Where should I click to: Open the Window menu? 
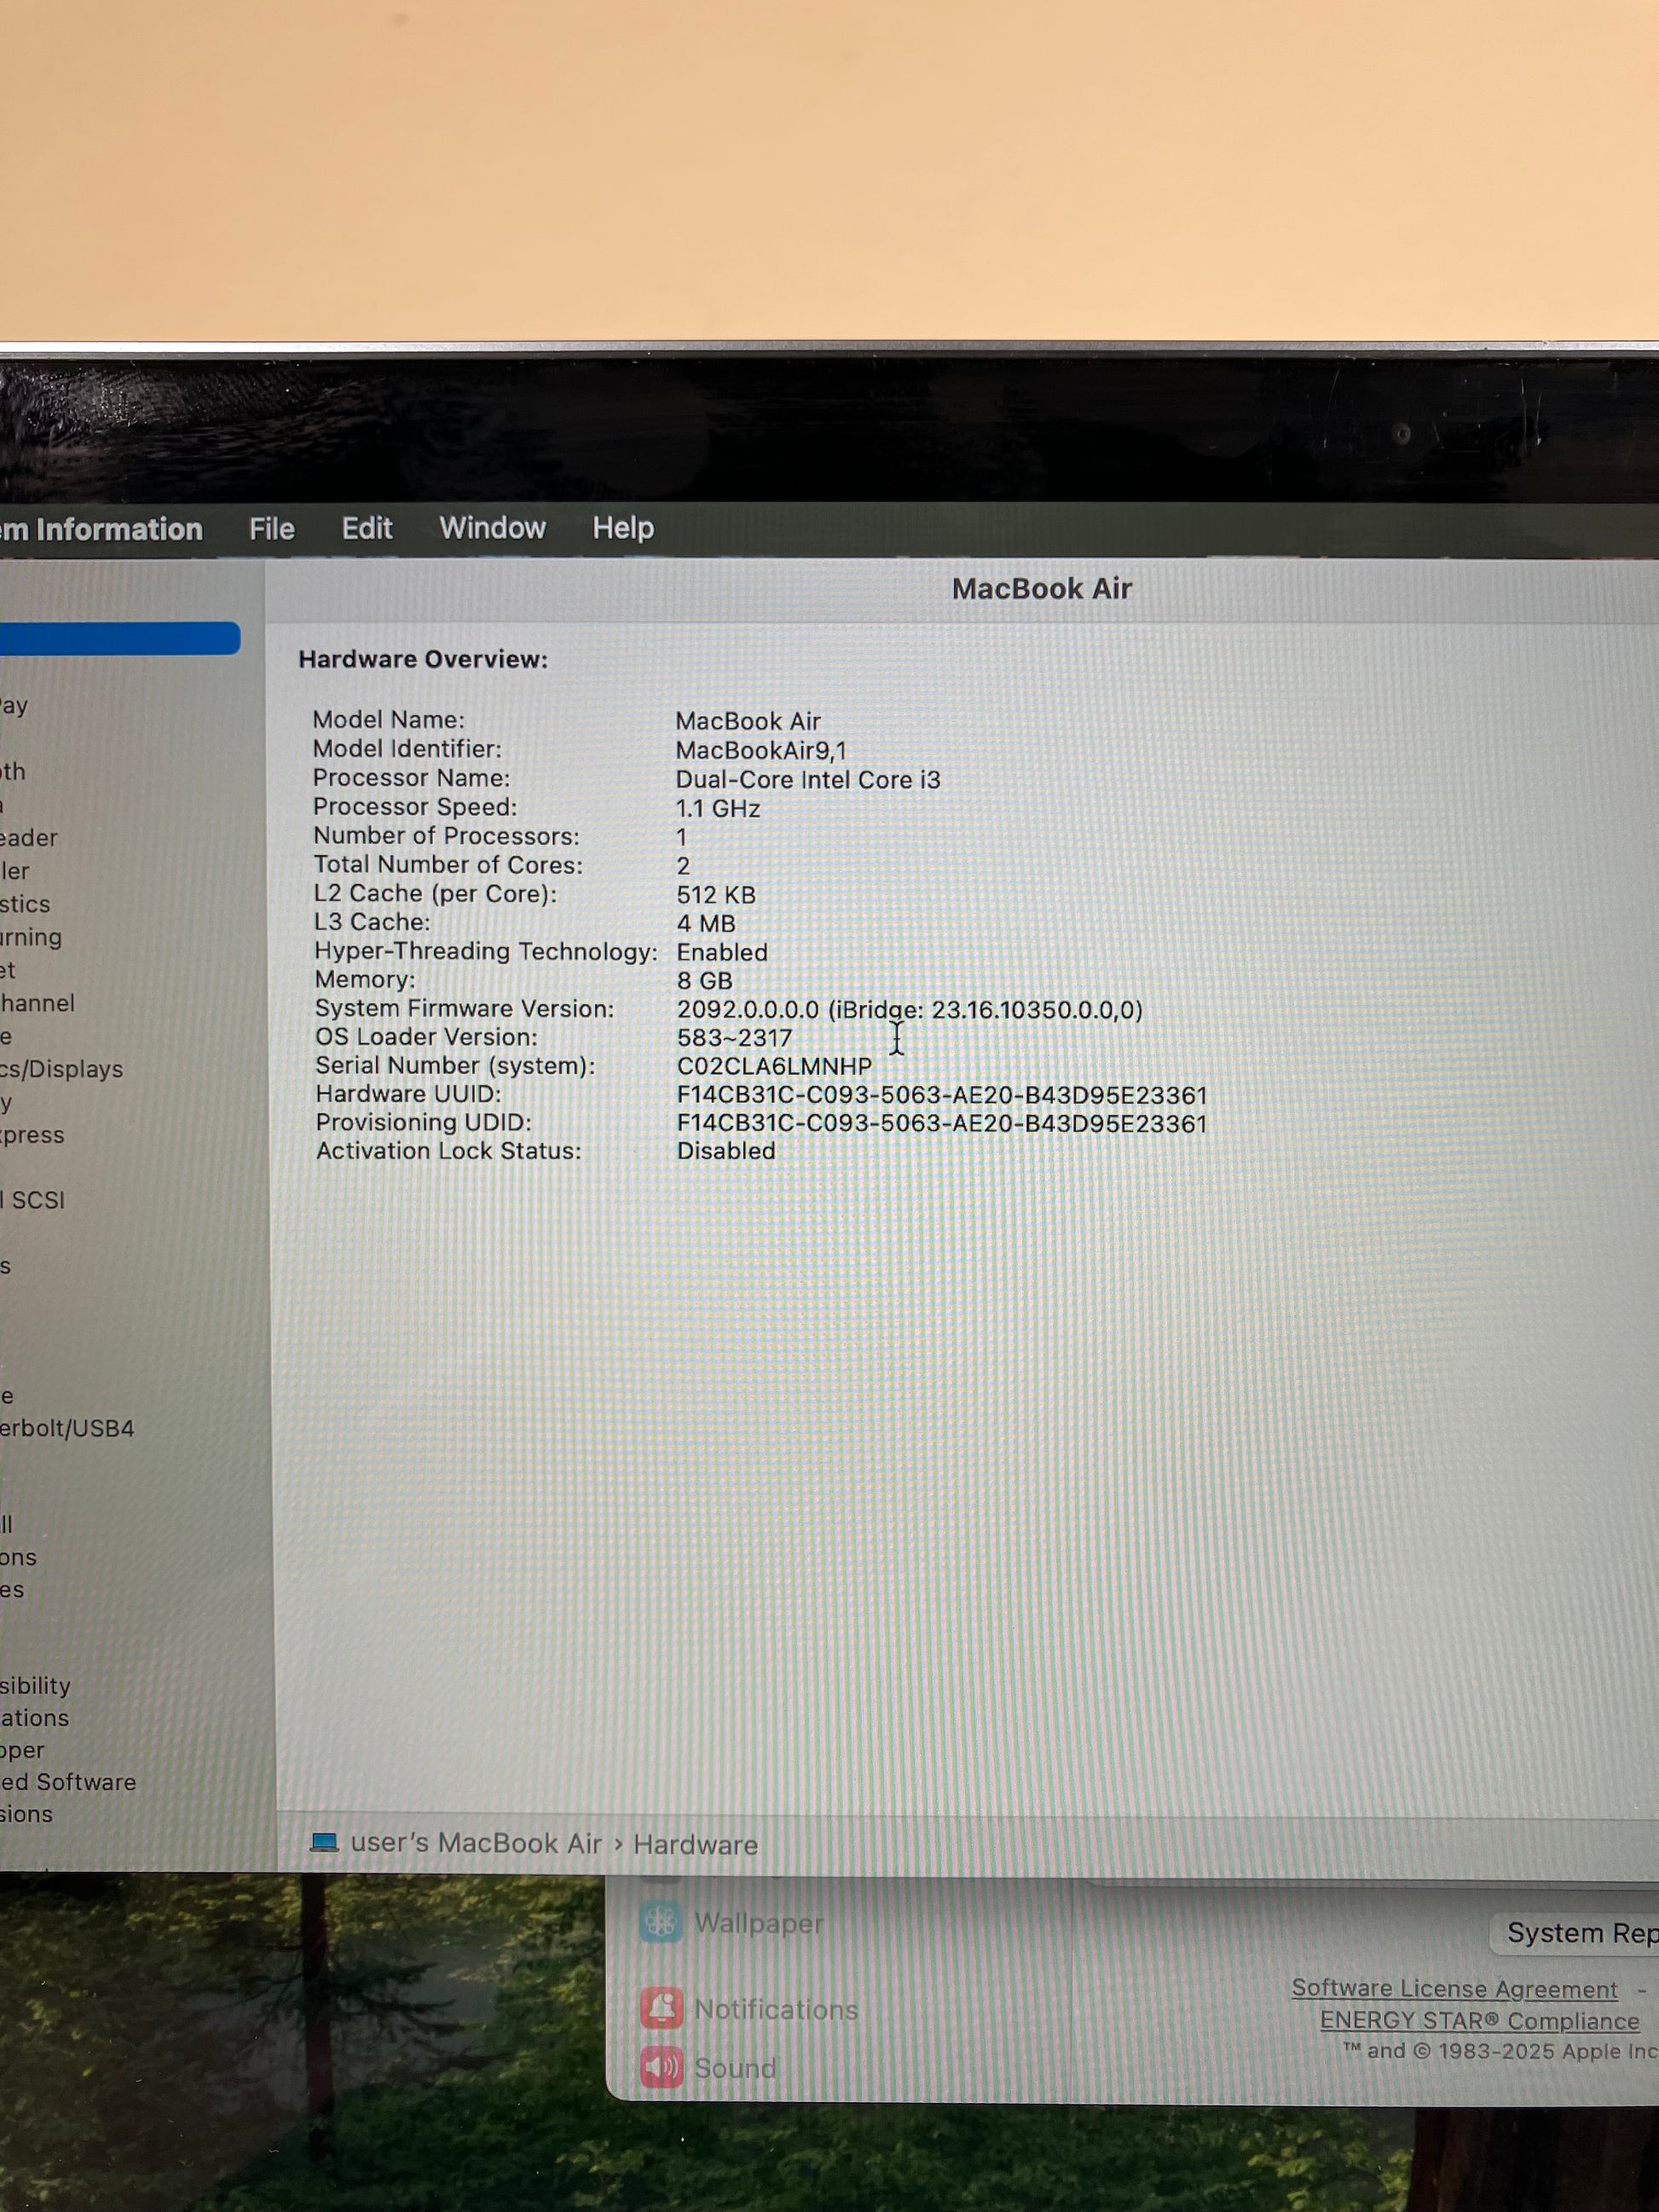click(492, 528)
